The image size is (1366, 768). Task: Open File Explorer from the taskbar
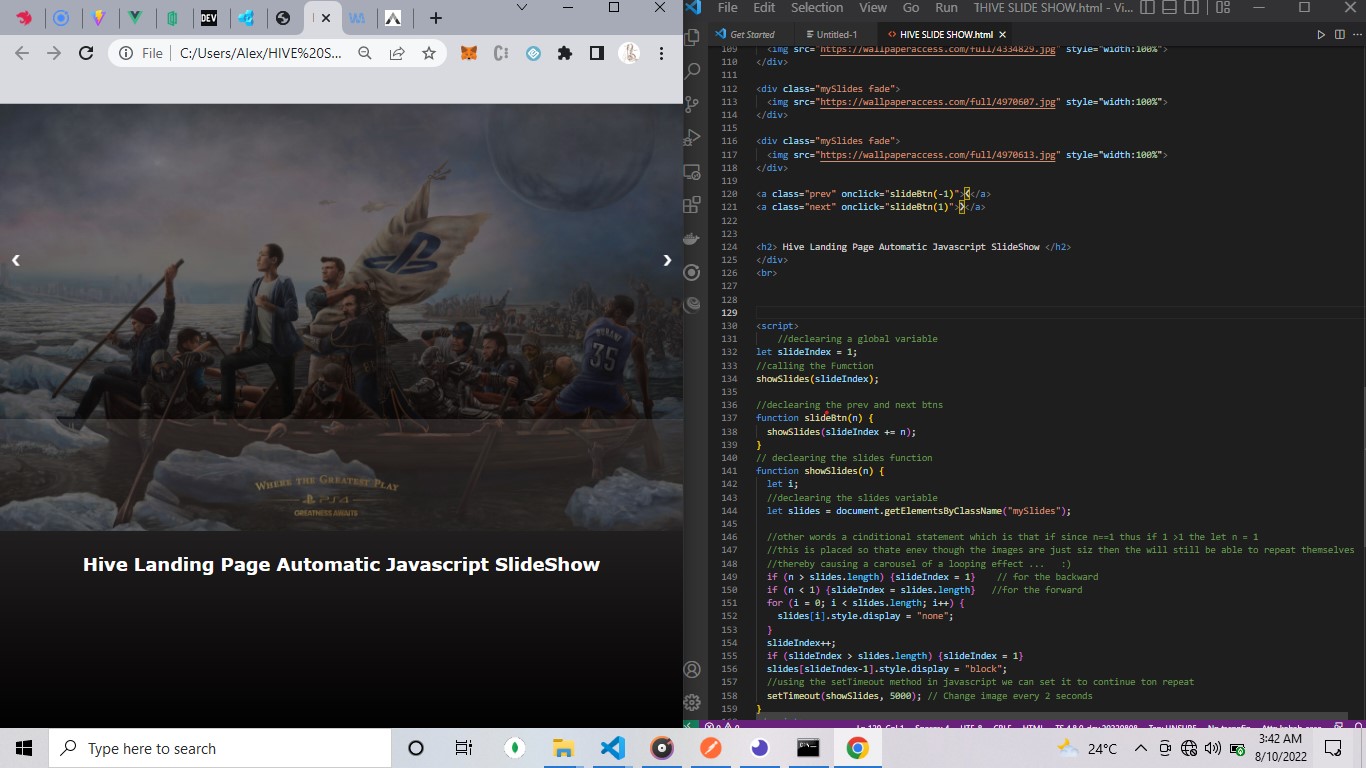pos(563,748)
